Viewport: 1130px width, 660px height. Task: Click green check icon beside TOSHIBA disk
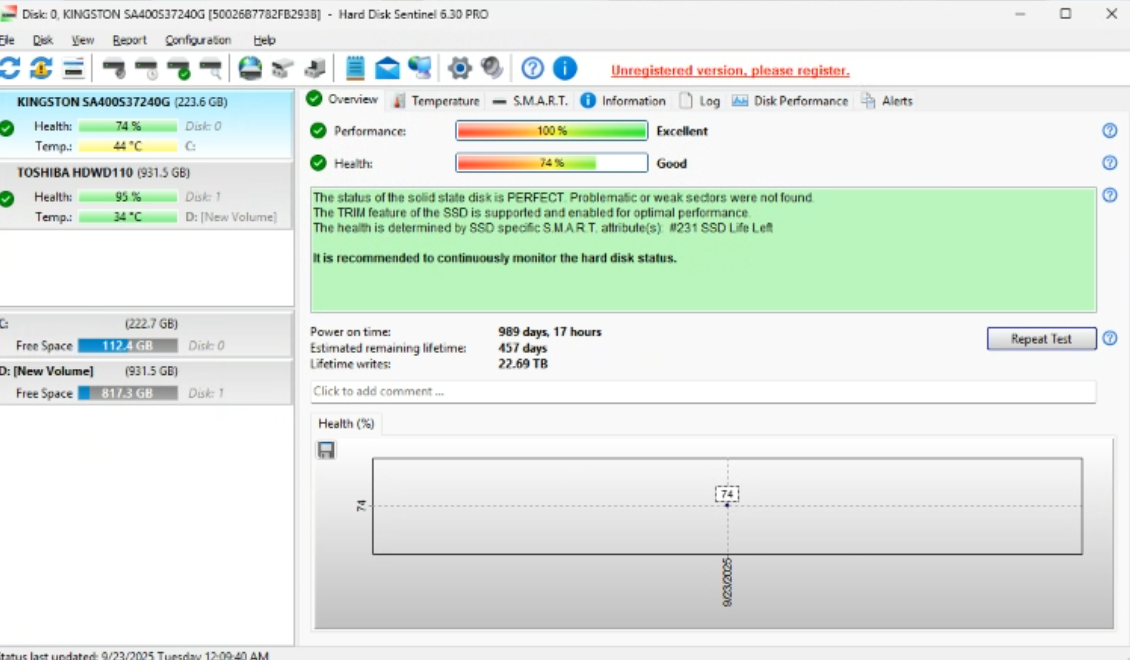pos(6,199)
